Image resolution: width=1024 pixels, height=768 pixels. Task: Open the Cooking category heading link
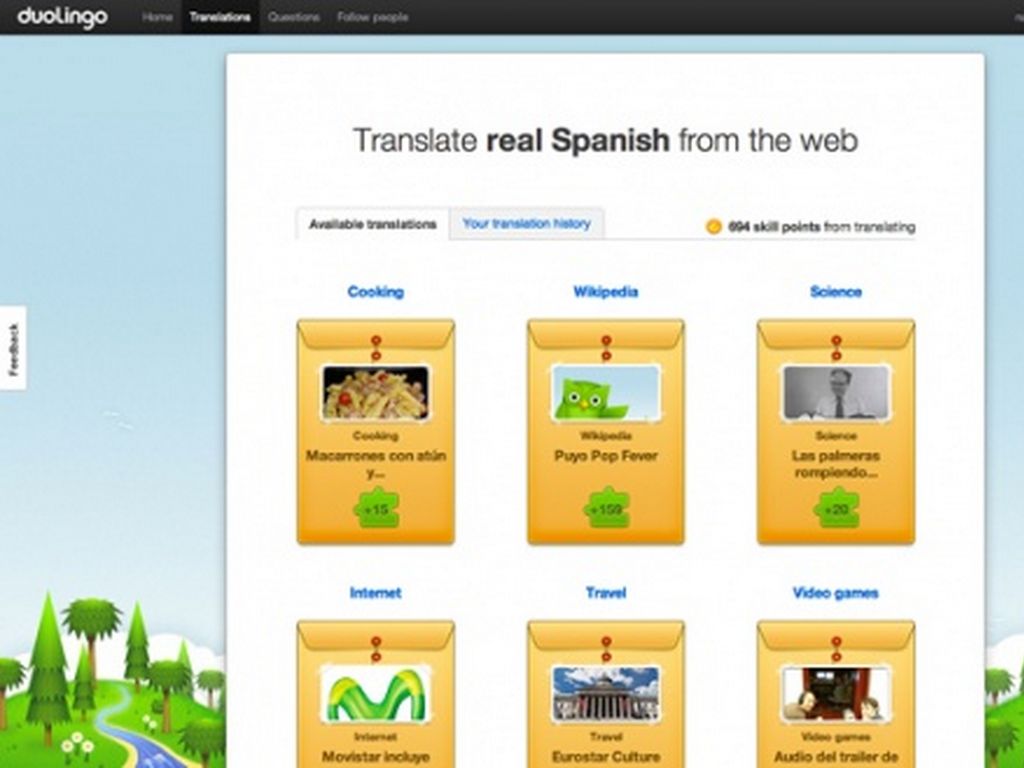[376, 292]
